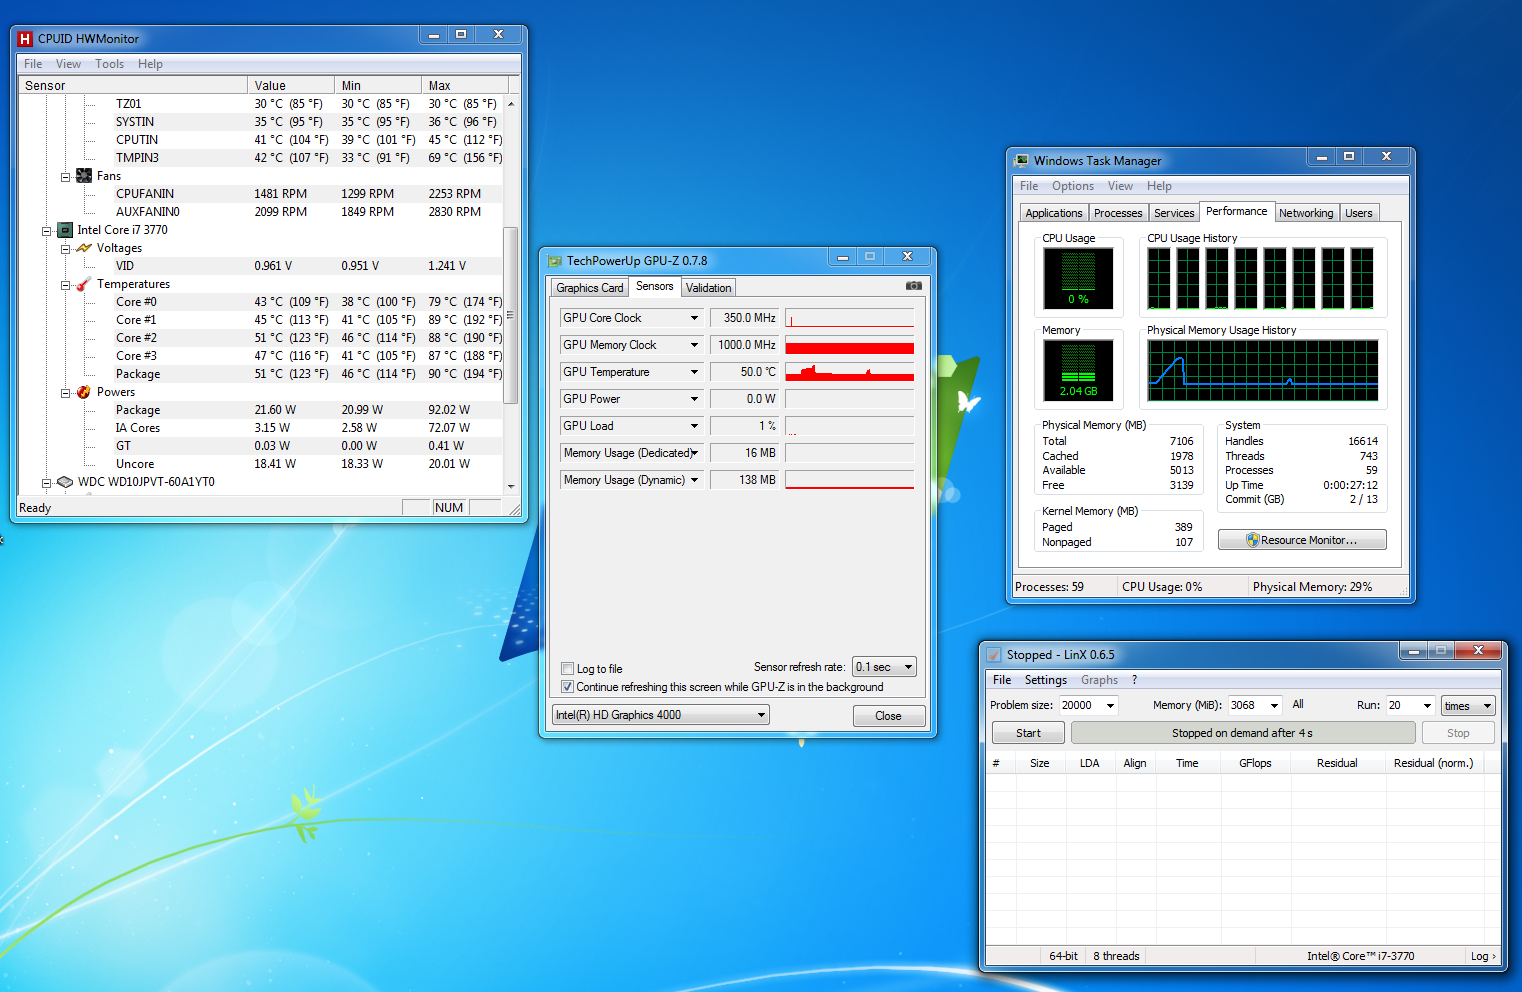Open the Sensor refresh rate dropdown

click(884, 667)
